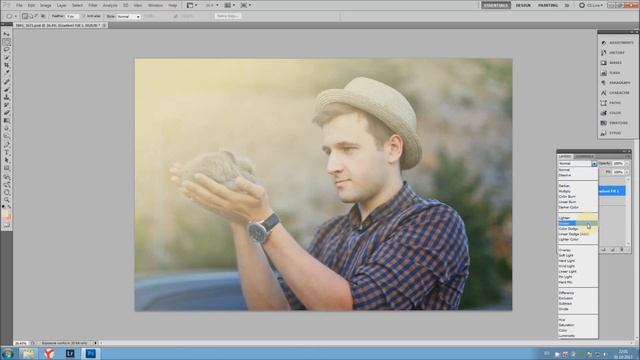The height and width of the screenshot is (360, 640).
Task: Select the Dodge tool
Action: (7, 136)
